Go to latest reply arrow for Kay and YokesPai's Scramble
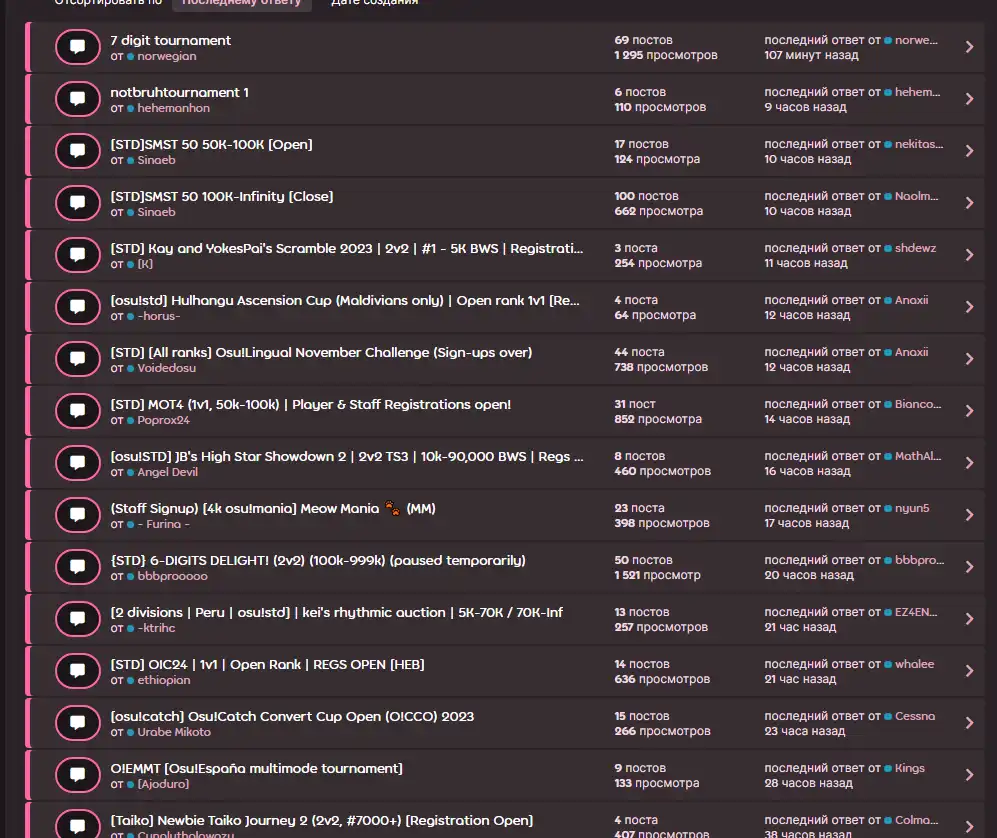The height and width of the screenshot is (838, 997). pos(970,255)
